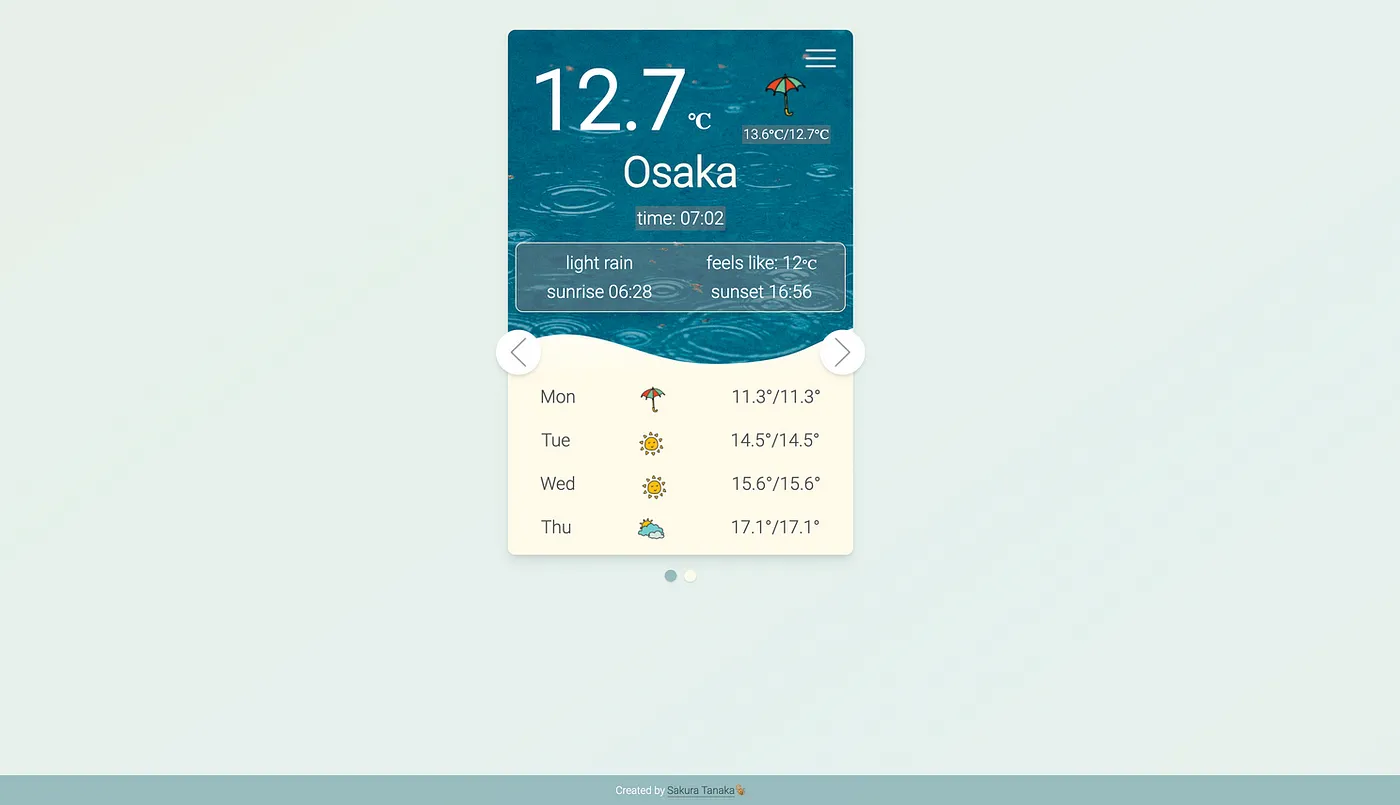Open the hamburger menu icon
Screen dimensions: 1400x805
(820, 58)
